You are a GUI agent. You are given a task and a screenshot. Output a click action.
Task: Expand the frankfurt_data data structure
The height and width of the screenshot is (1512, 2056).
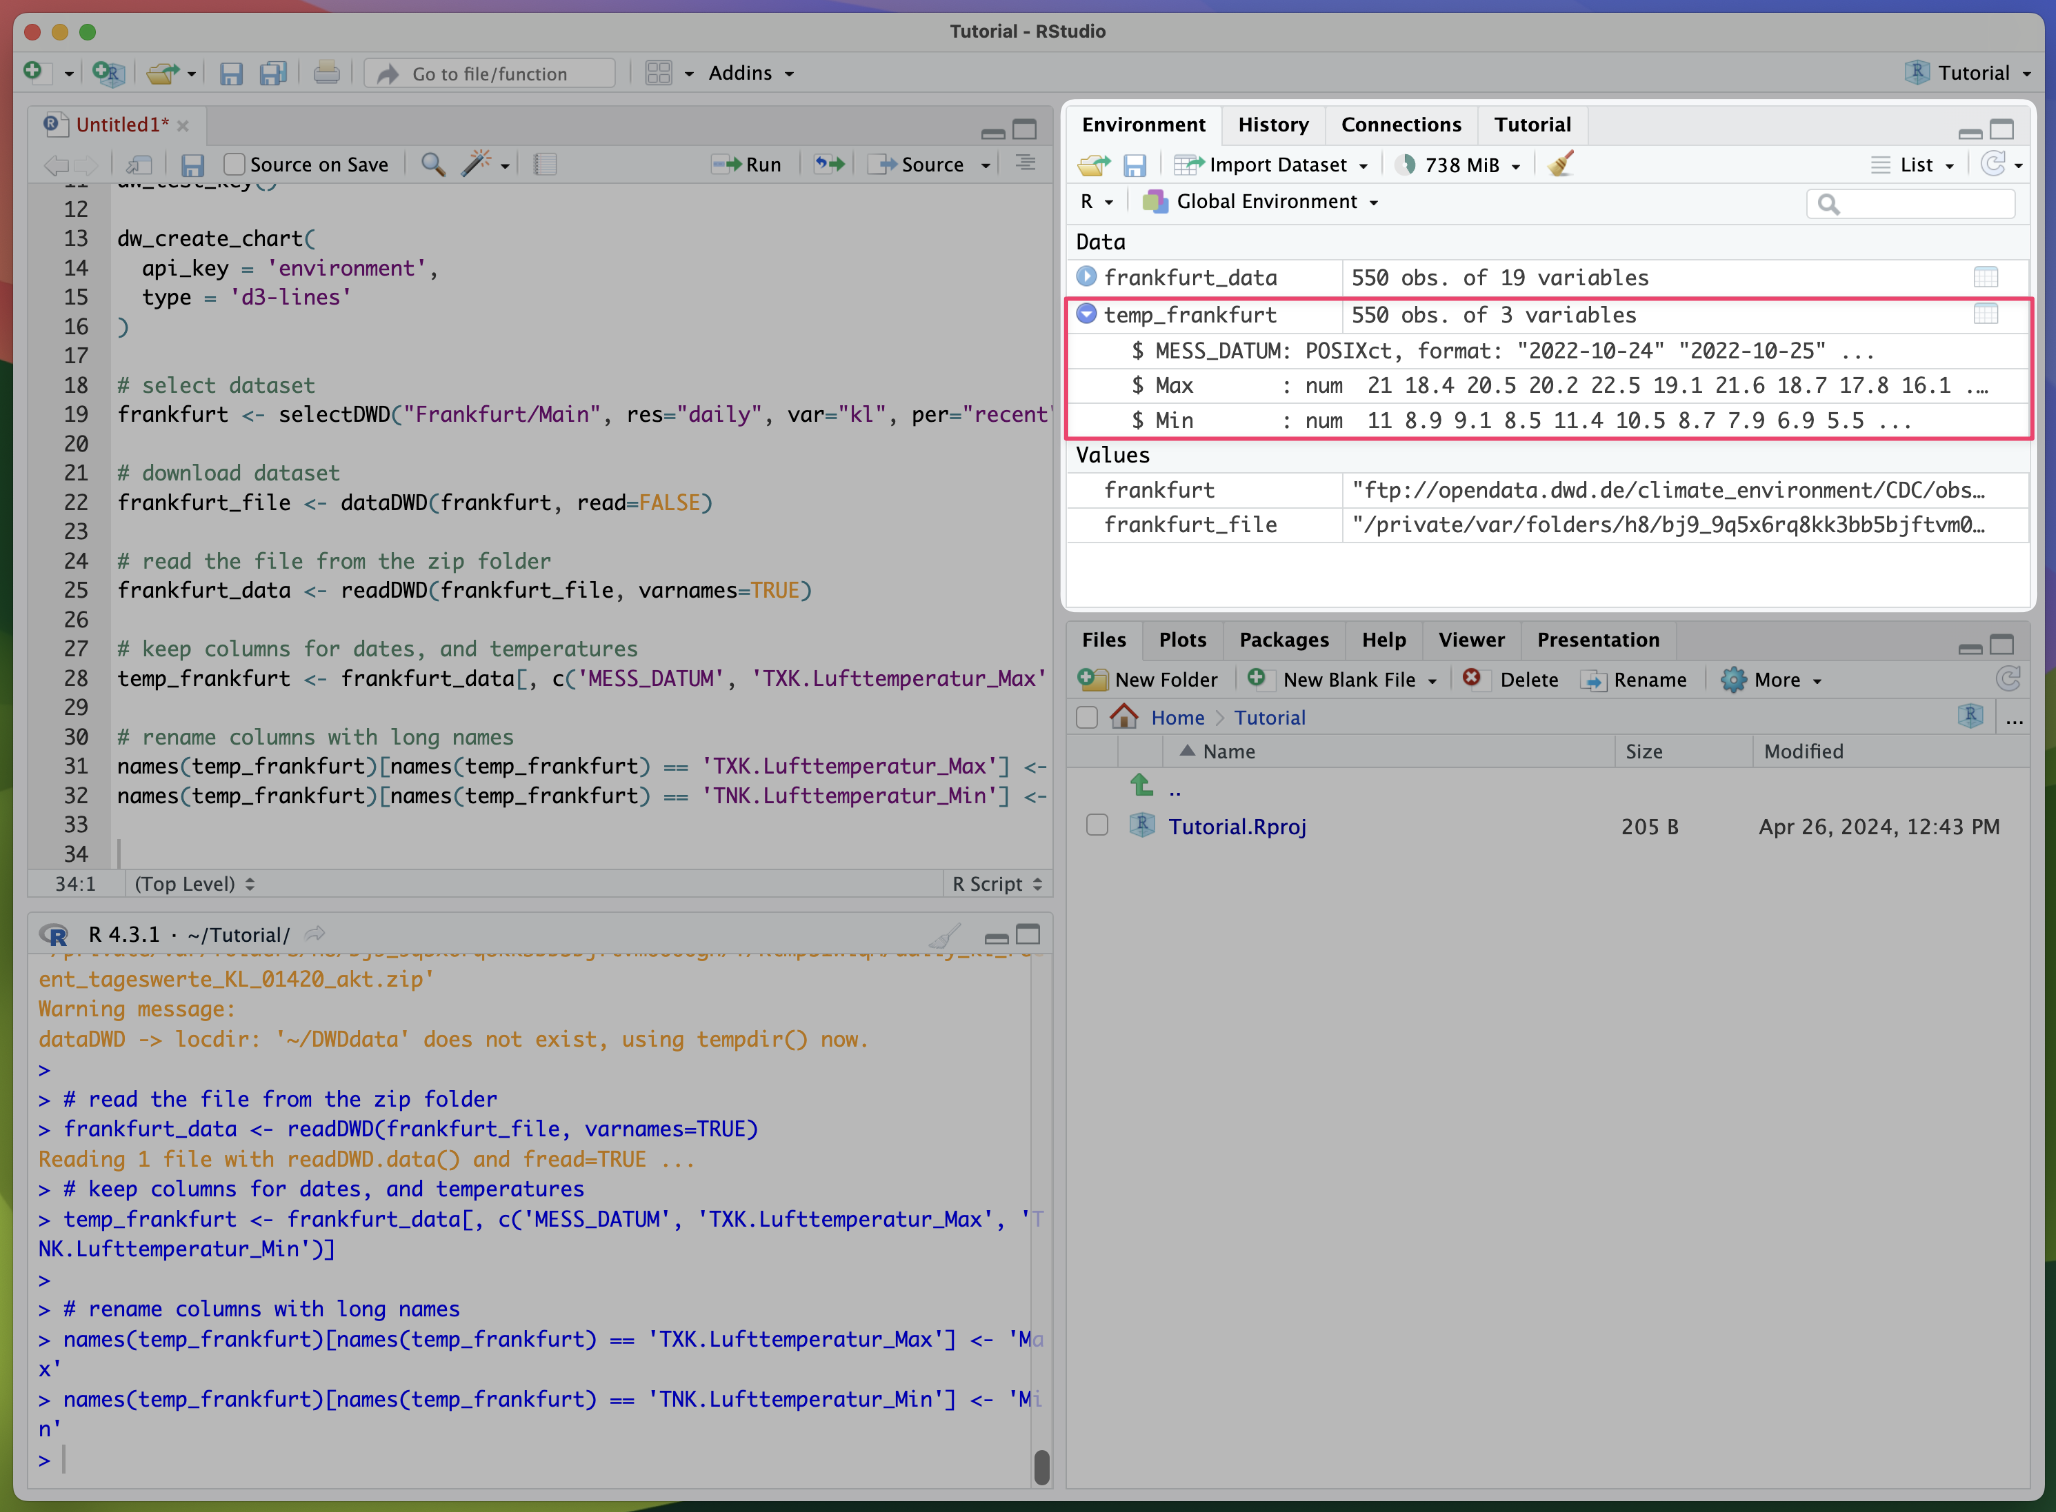click(x=1086, y=276)
